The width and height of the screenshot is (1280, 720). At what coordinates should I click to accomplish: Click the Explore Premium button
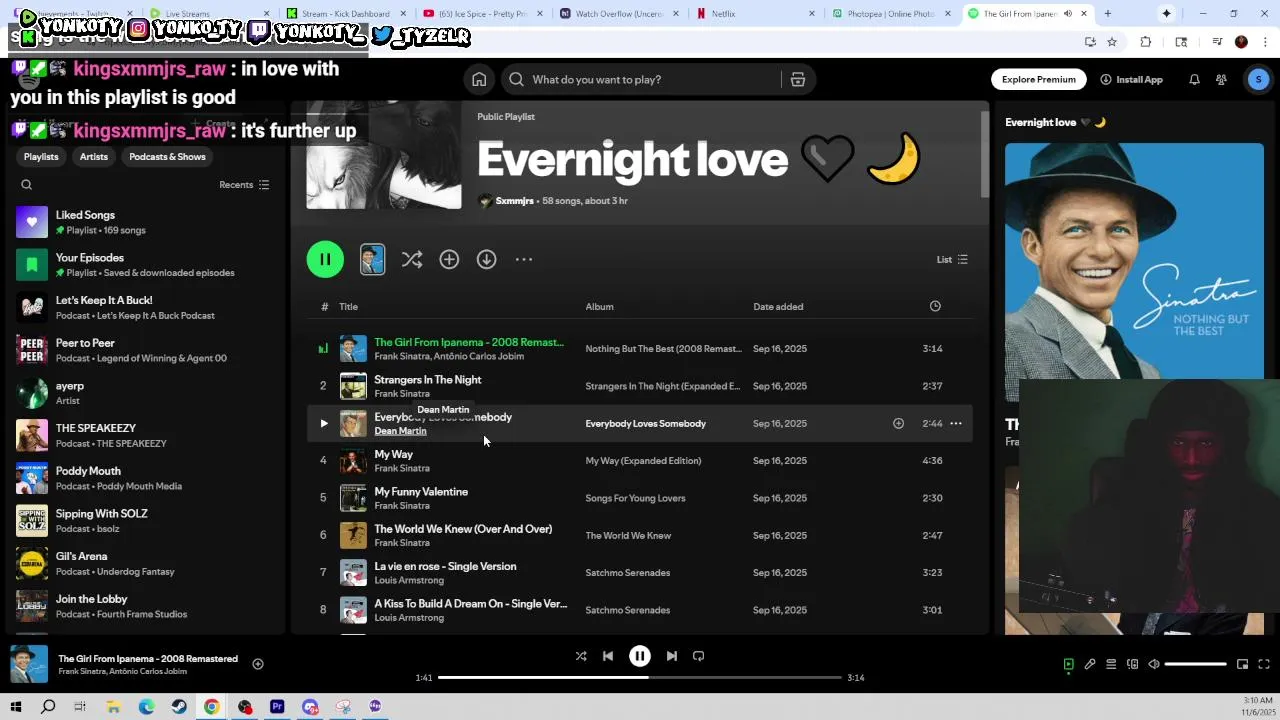pyautogui.click(x=1039, y=80)
